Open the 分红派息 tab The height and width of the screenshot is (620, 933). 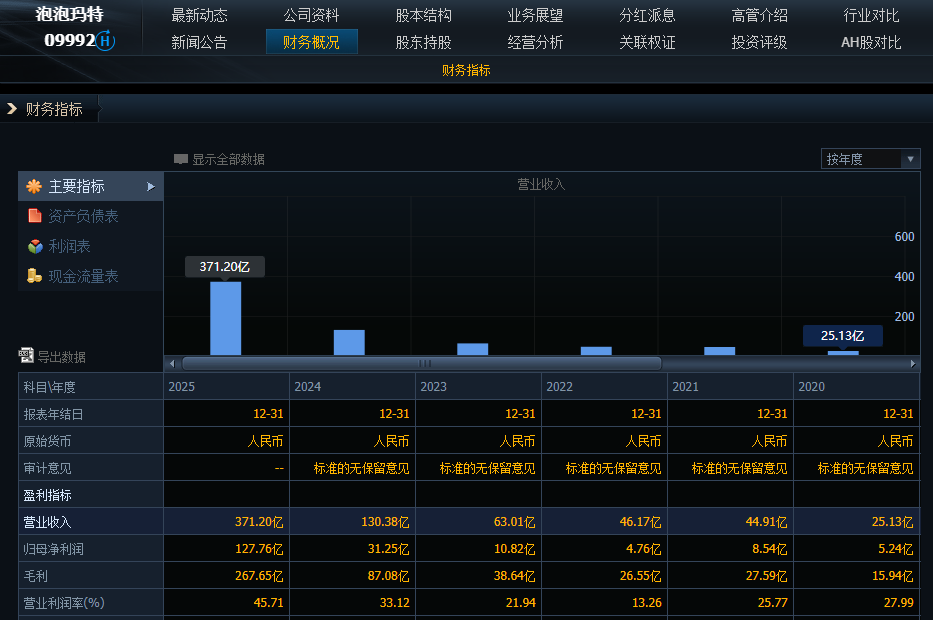tap(647, 15)
